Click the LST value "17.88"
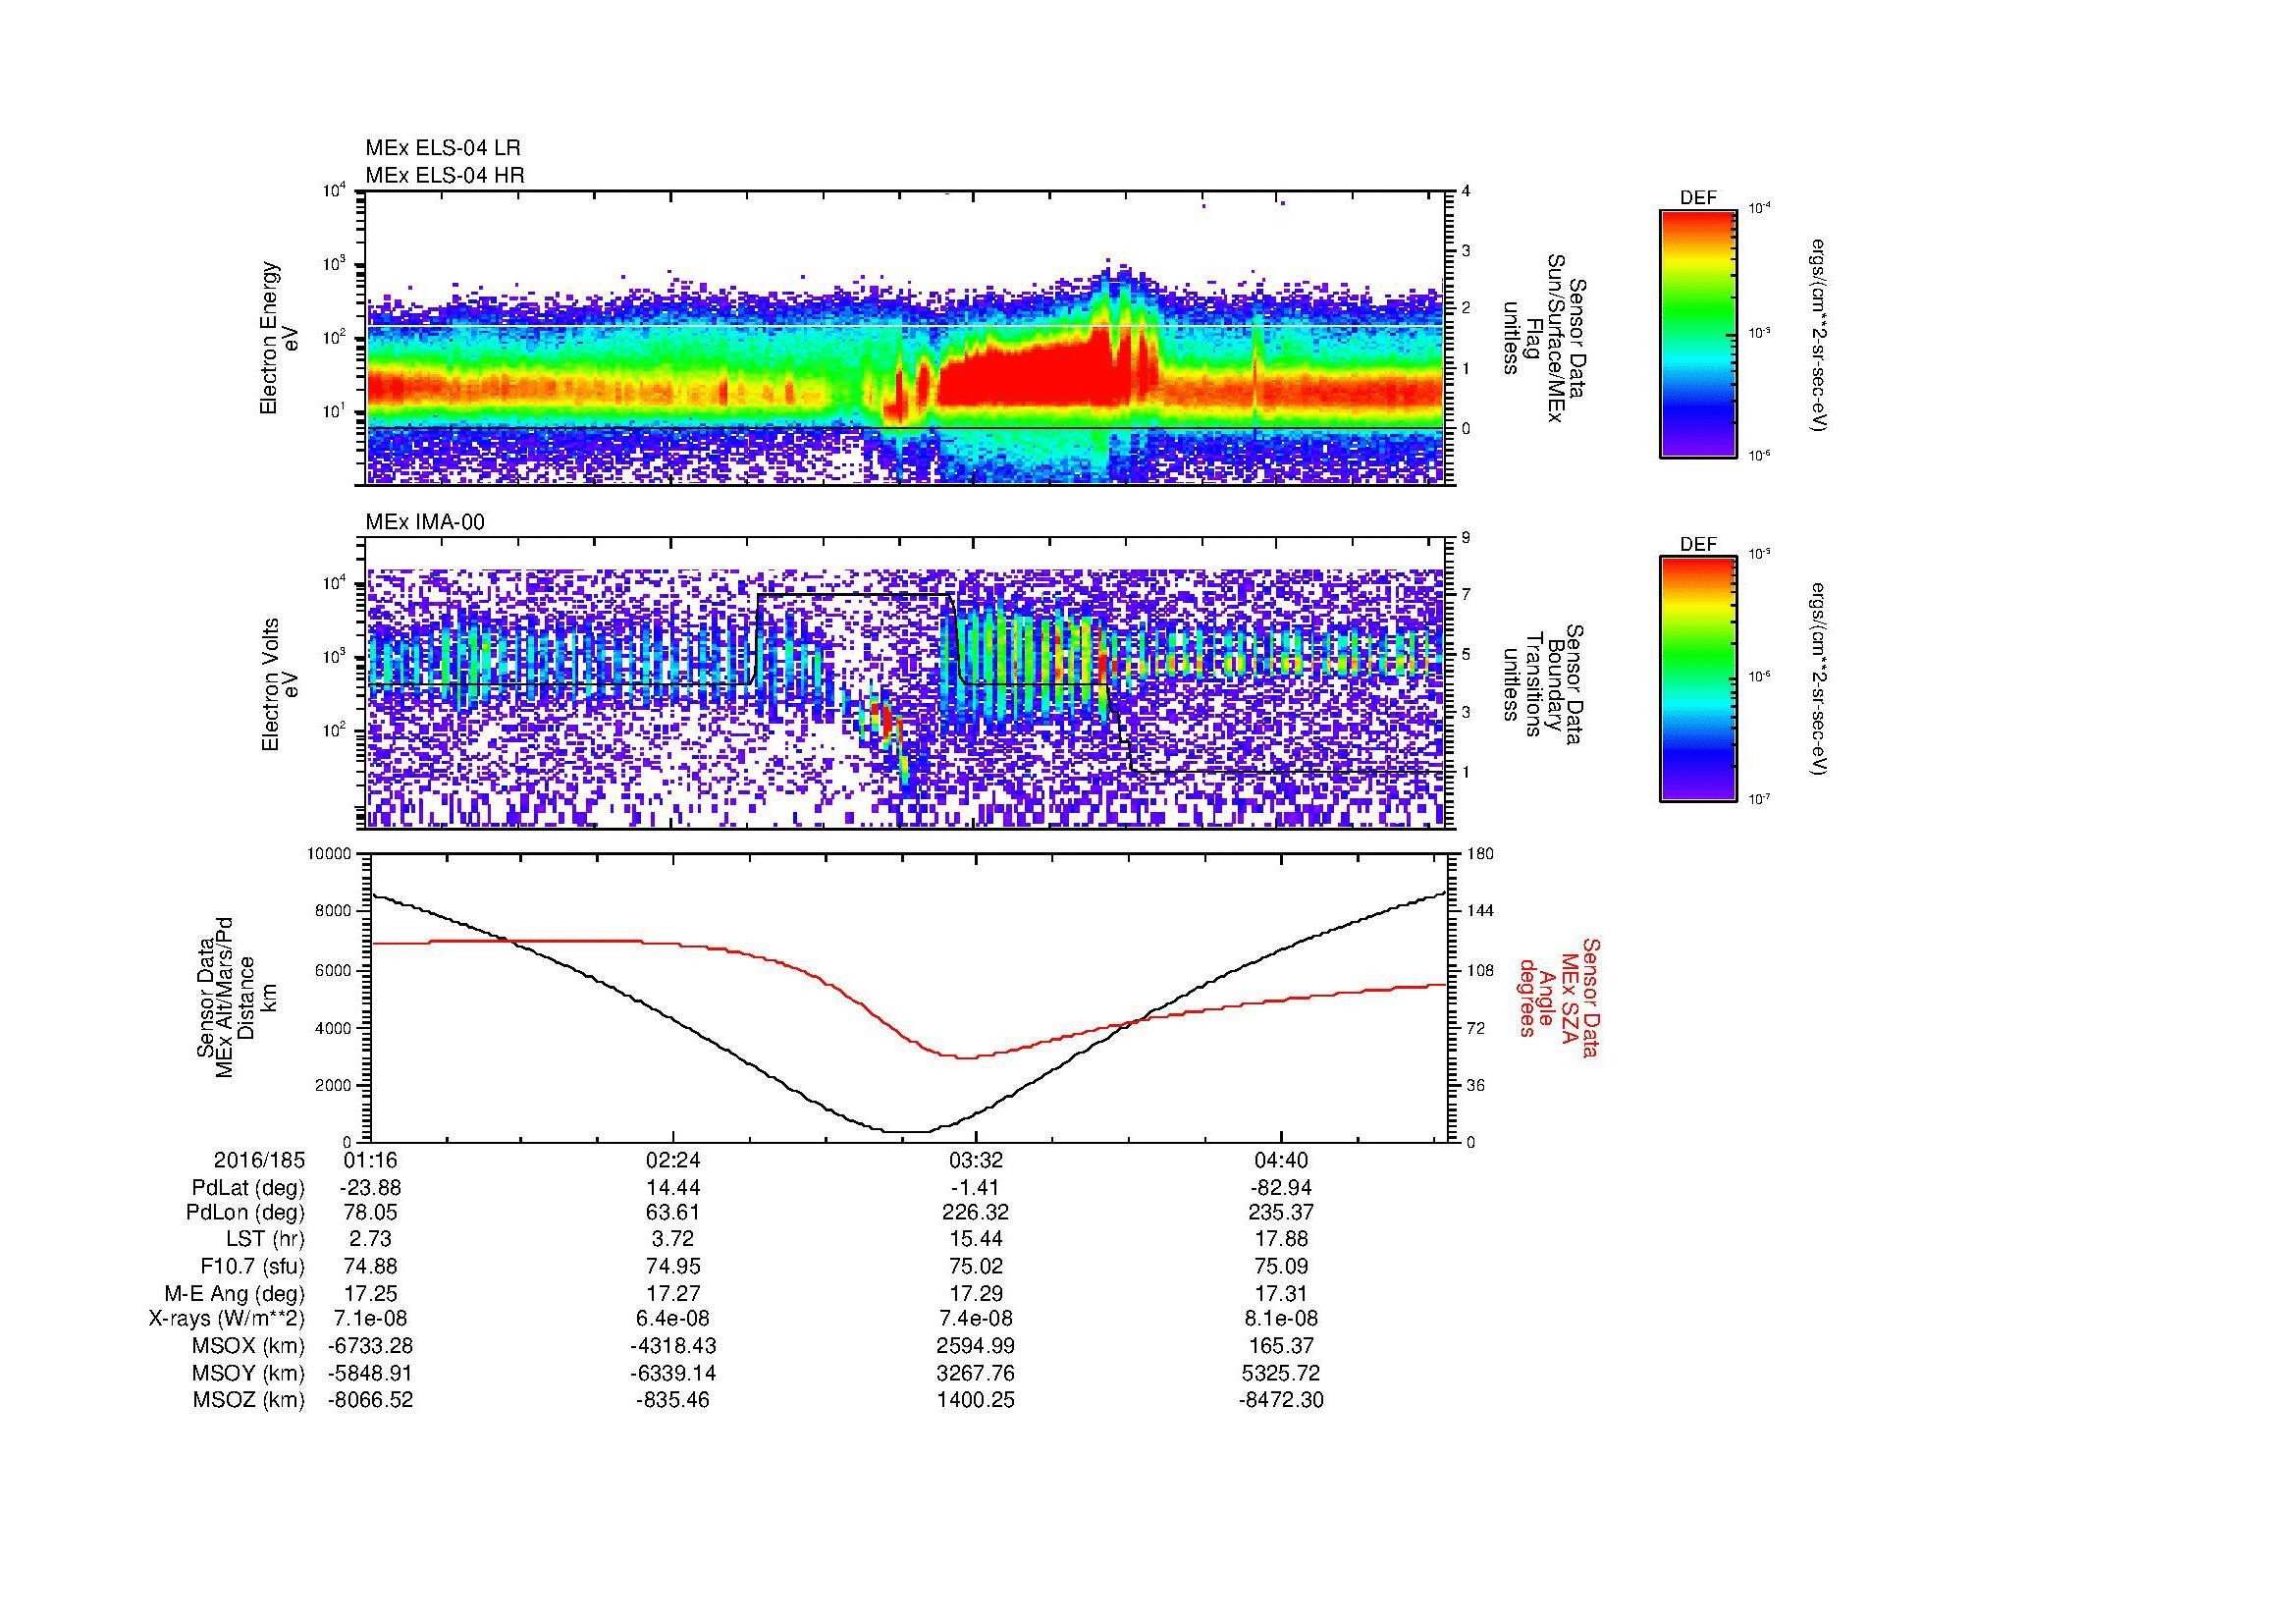 pos(1280,1239)
